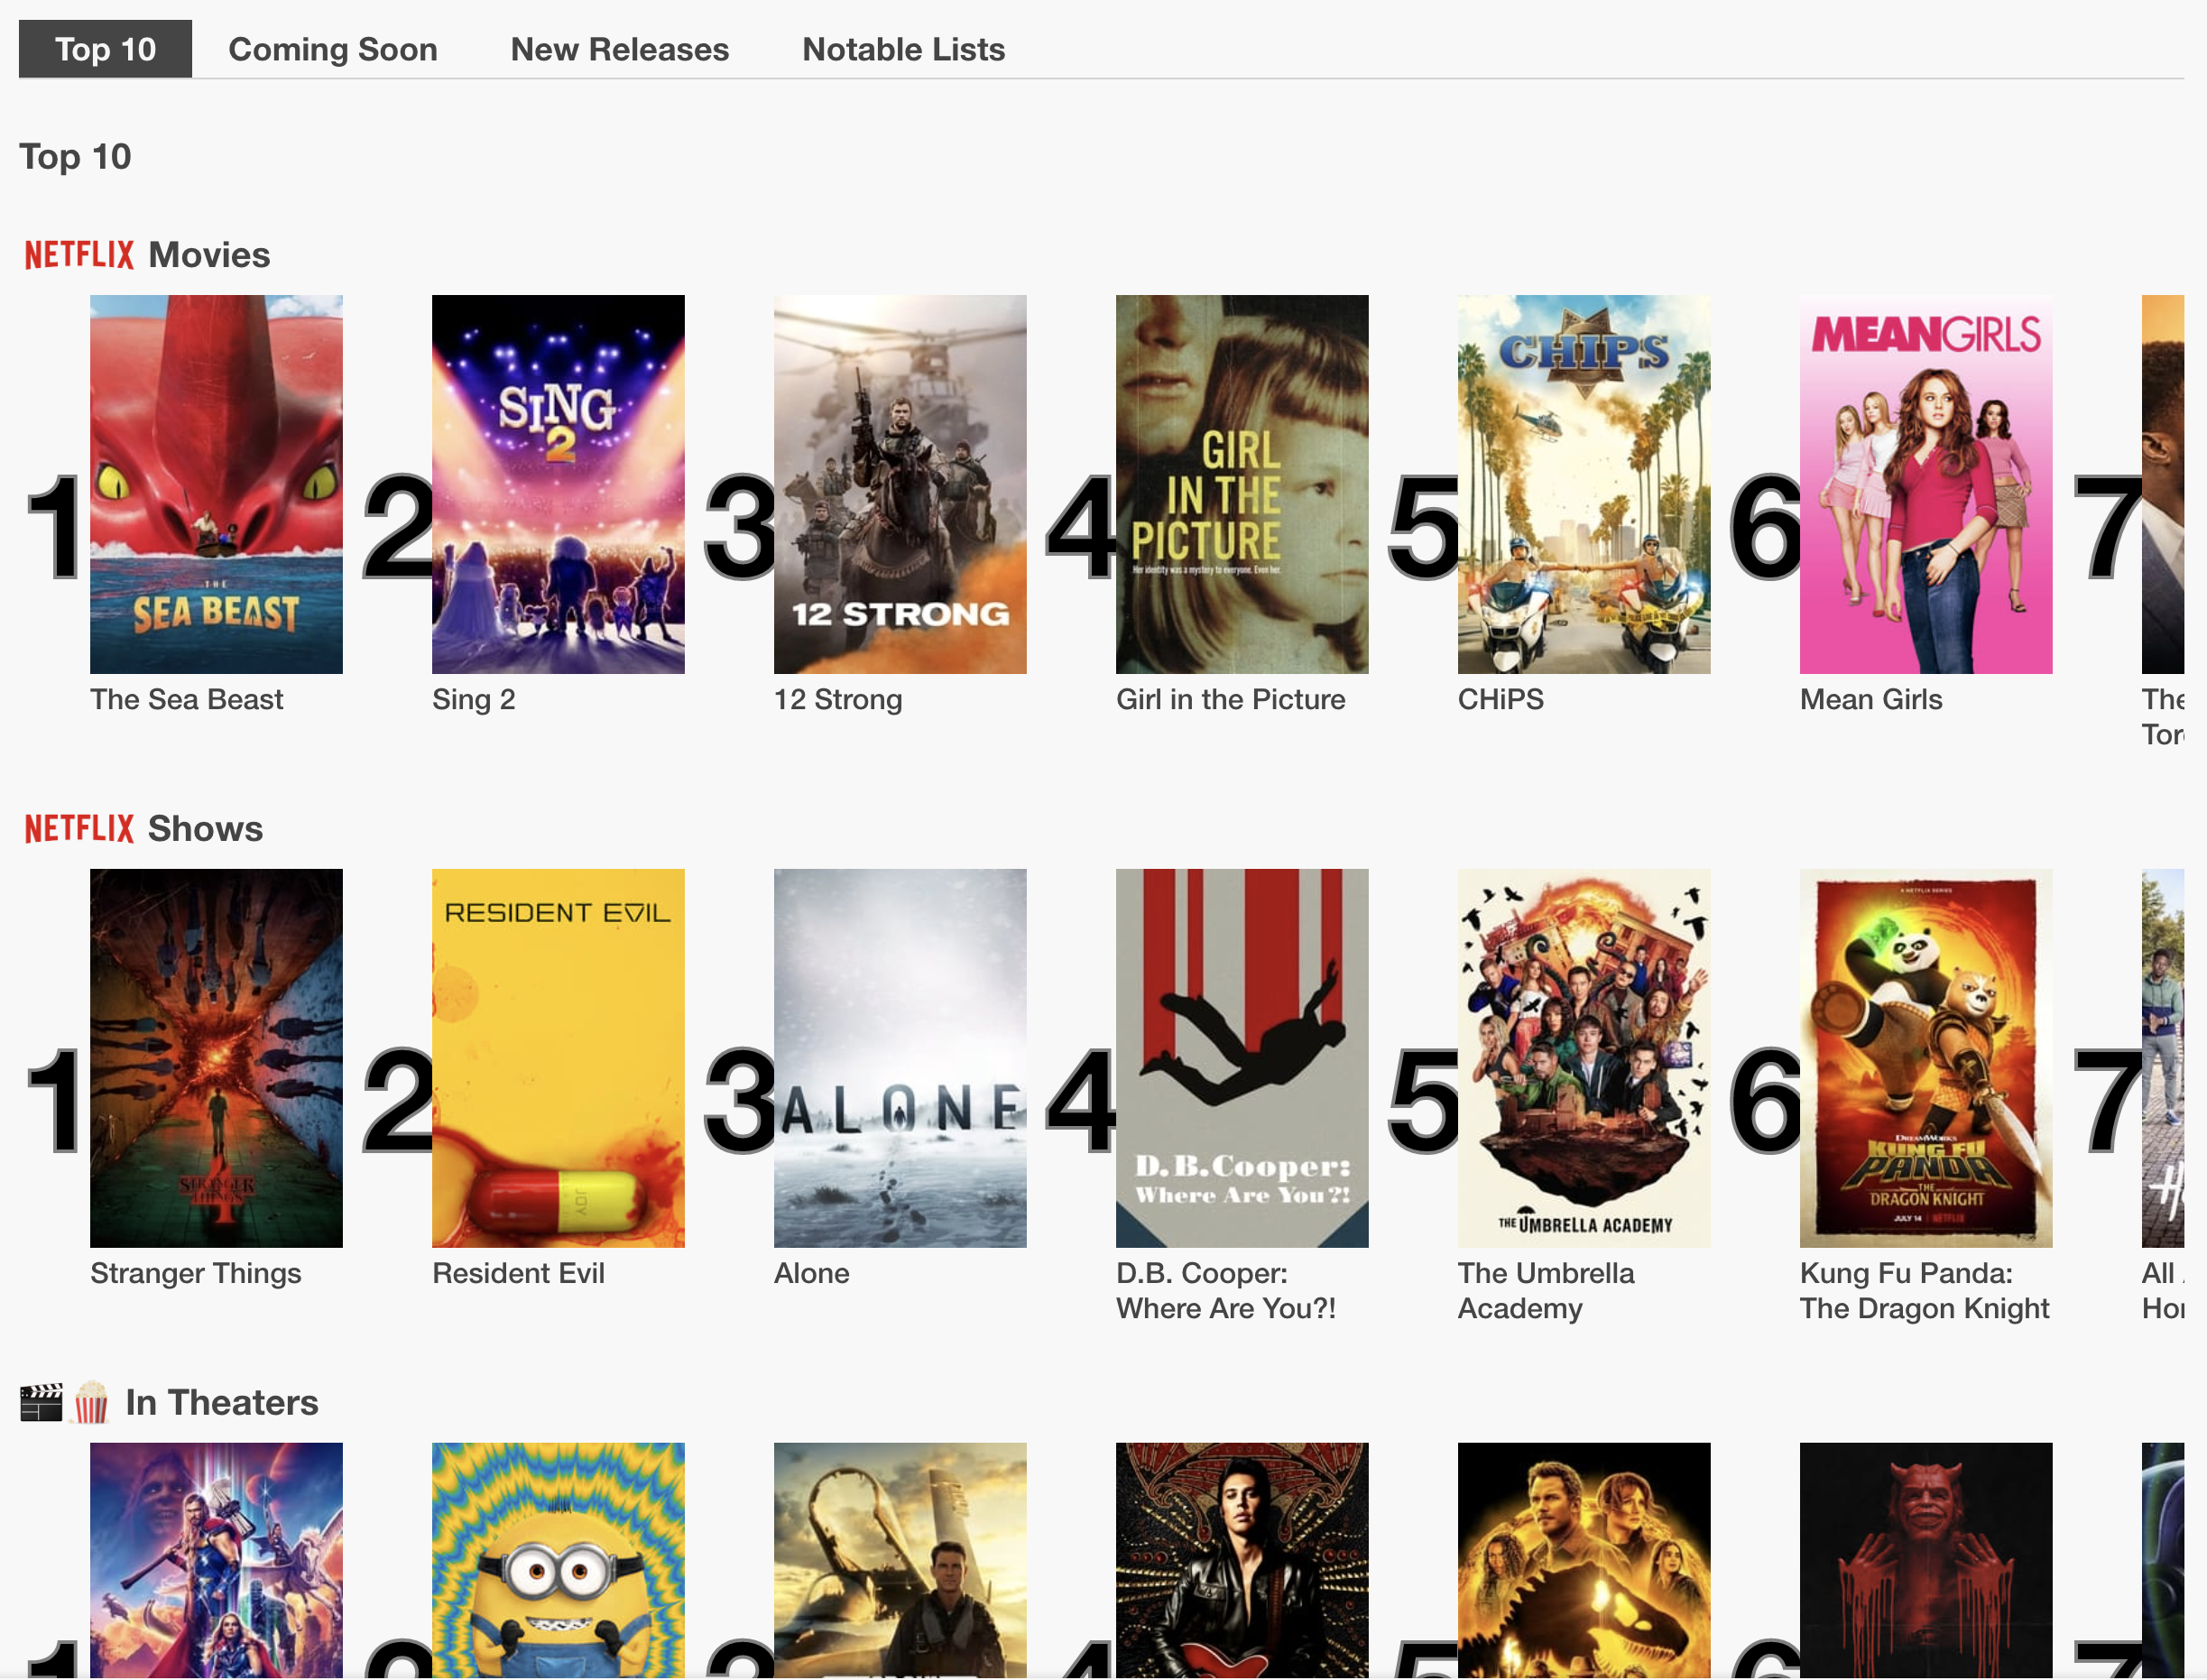Viewport: 2207px width, 1680px height.
Task: Open the New Releases tab
Action: click(619, 49)
